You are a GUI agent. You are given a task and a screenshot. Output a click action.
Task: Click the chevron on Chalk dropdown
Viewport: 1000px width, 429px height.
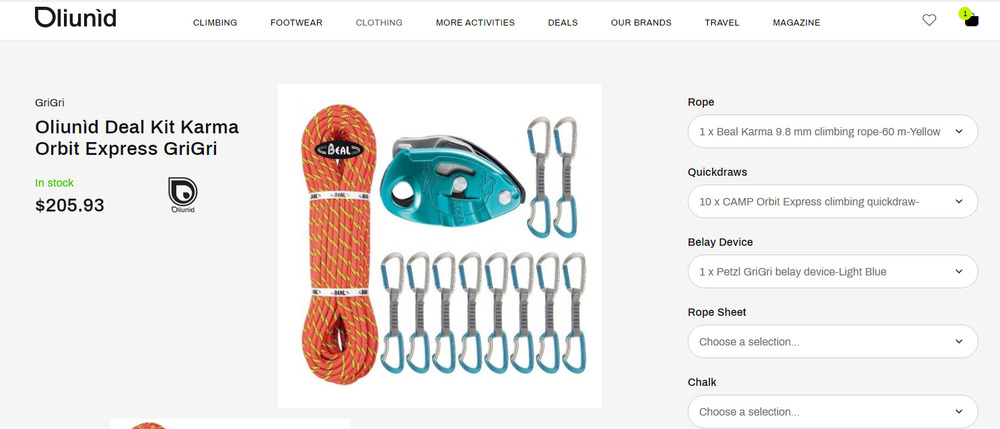959,412
